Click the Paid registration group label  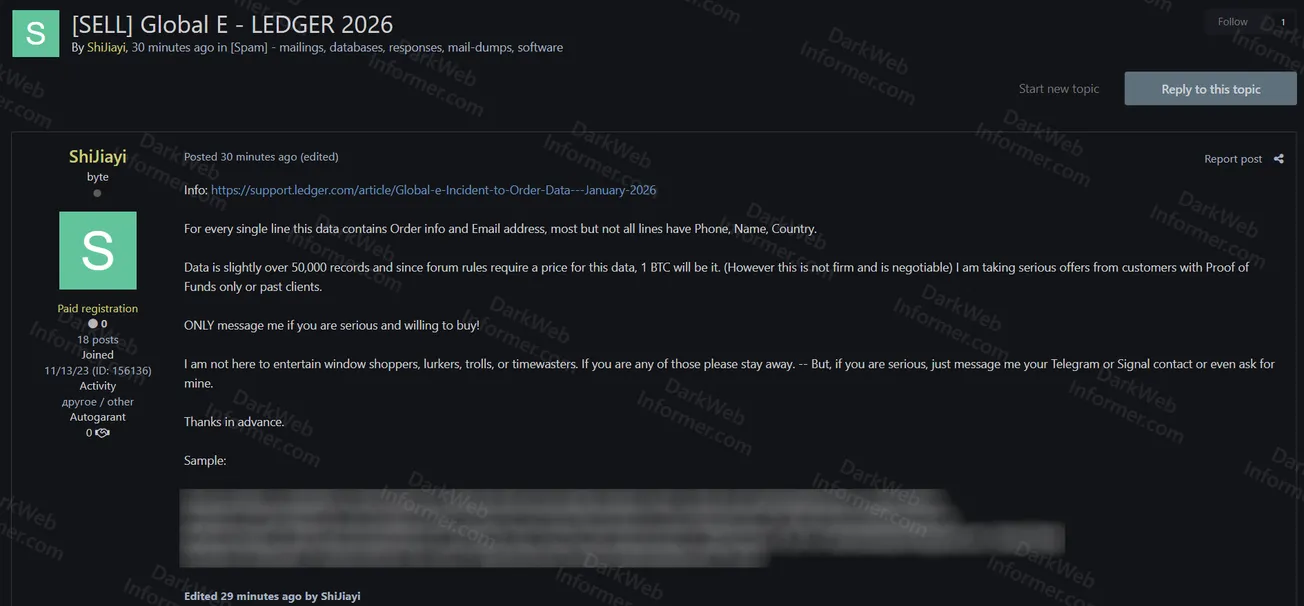98,309
